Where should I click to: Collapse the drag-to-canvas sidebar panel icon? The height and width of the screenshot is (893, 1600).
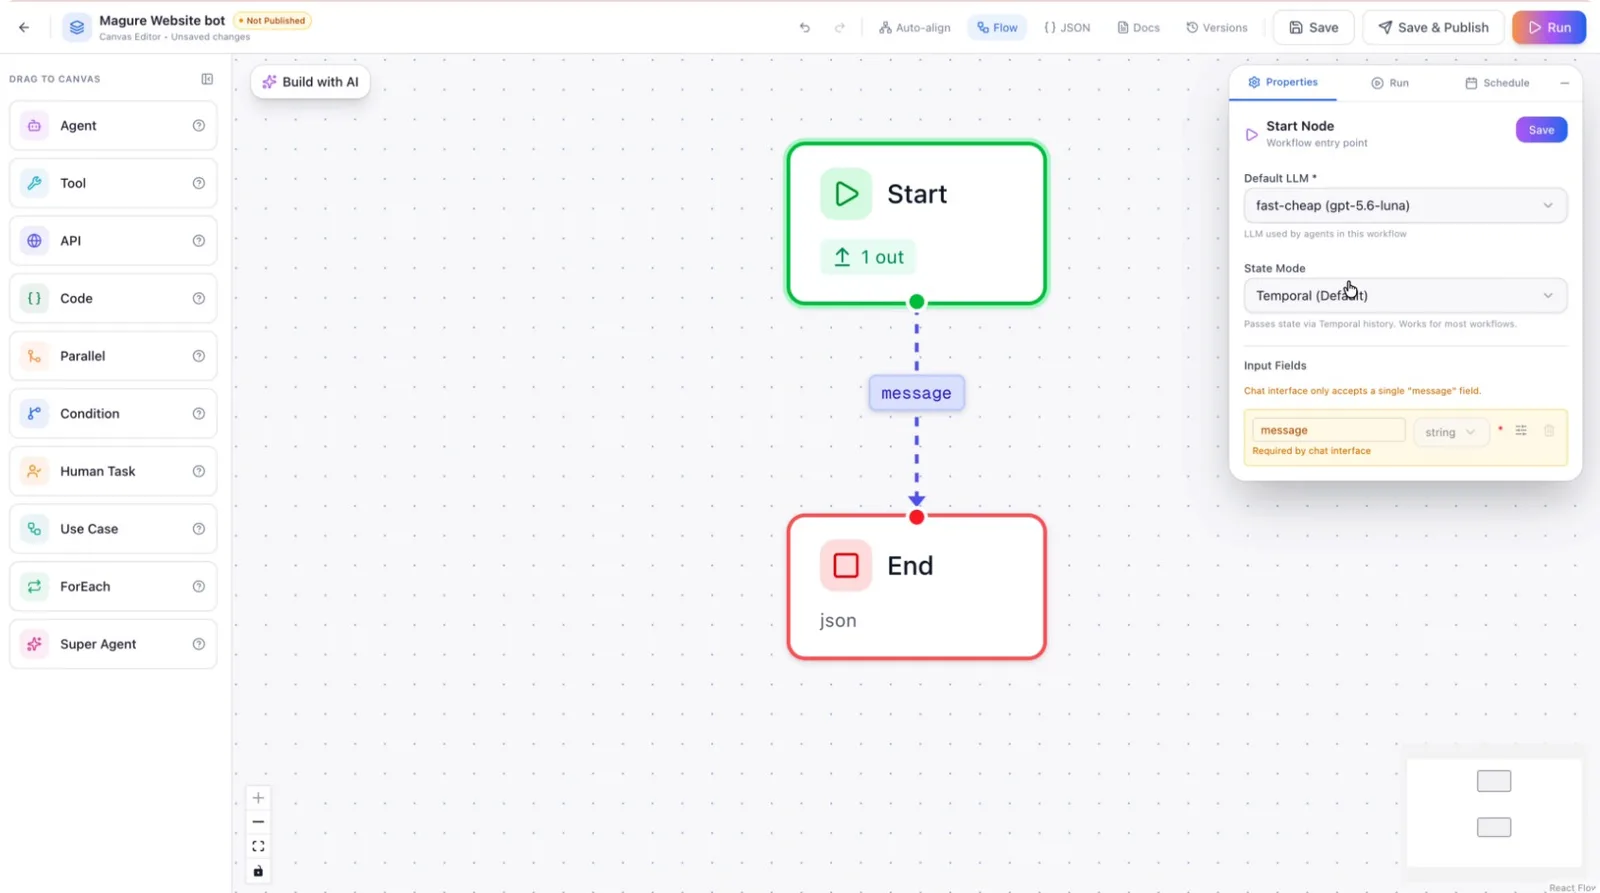tap(207, 79)
